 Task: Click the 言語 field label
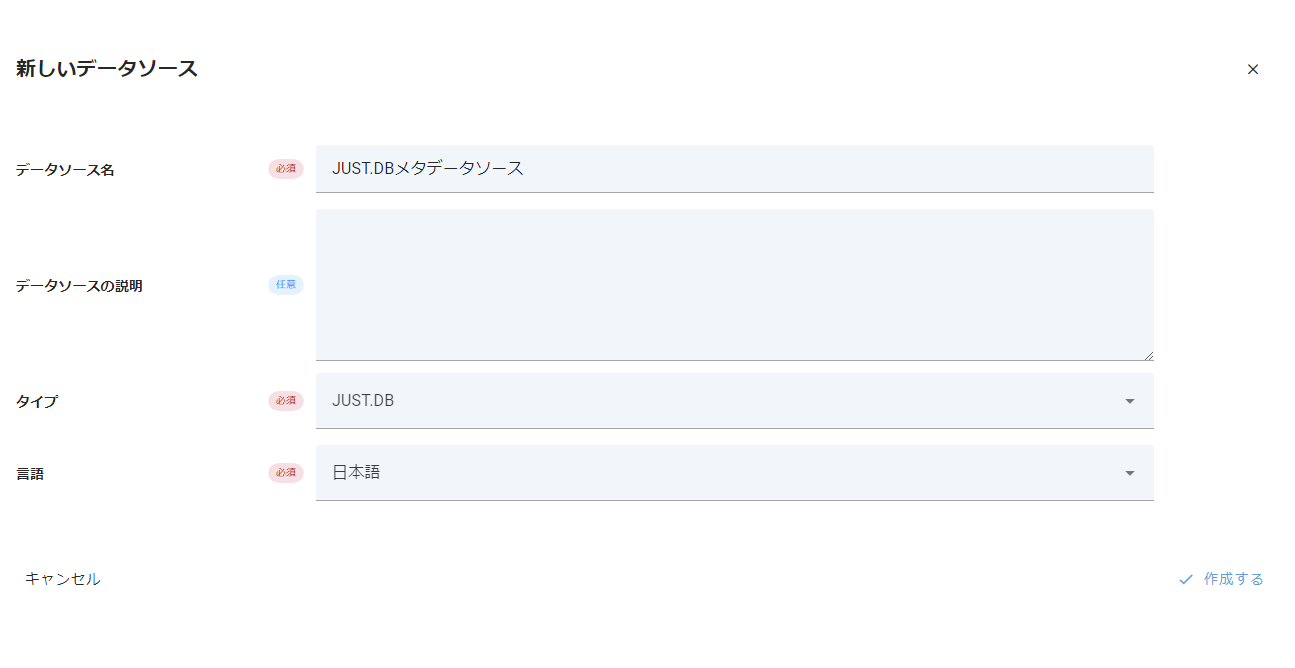coord(30,474)
